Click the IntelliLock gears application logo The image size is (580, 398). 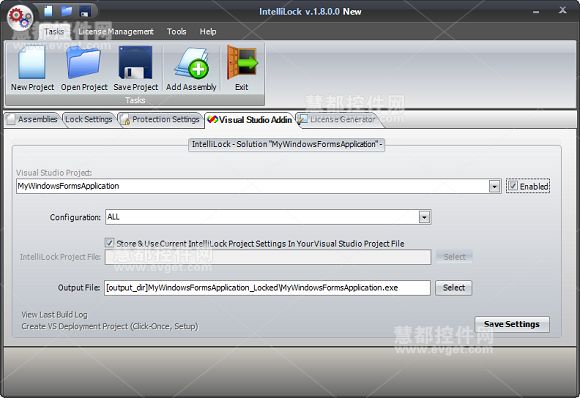point(20,17)
